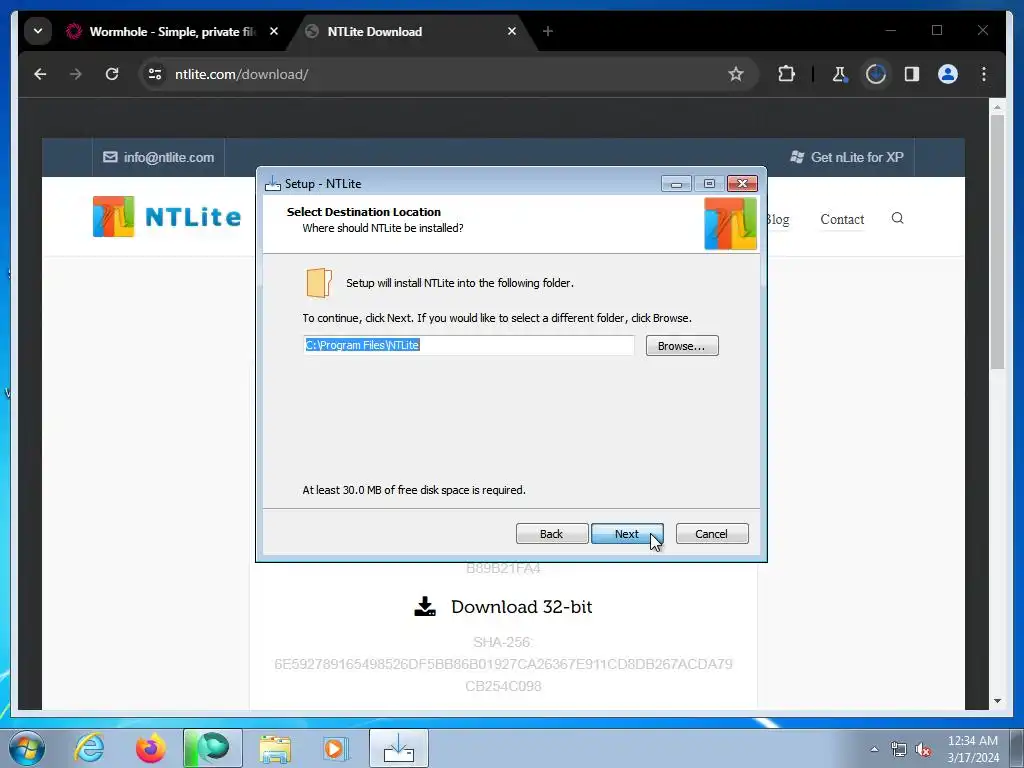Open a new browser tab
This screenshot has width=1024, height=768.
point(547,31)
